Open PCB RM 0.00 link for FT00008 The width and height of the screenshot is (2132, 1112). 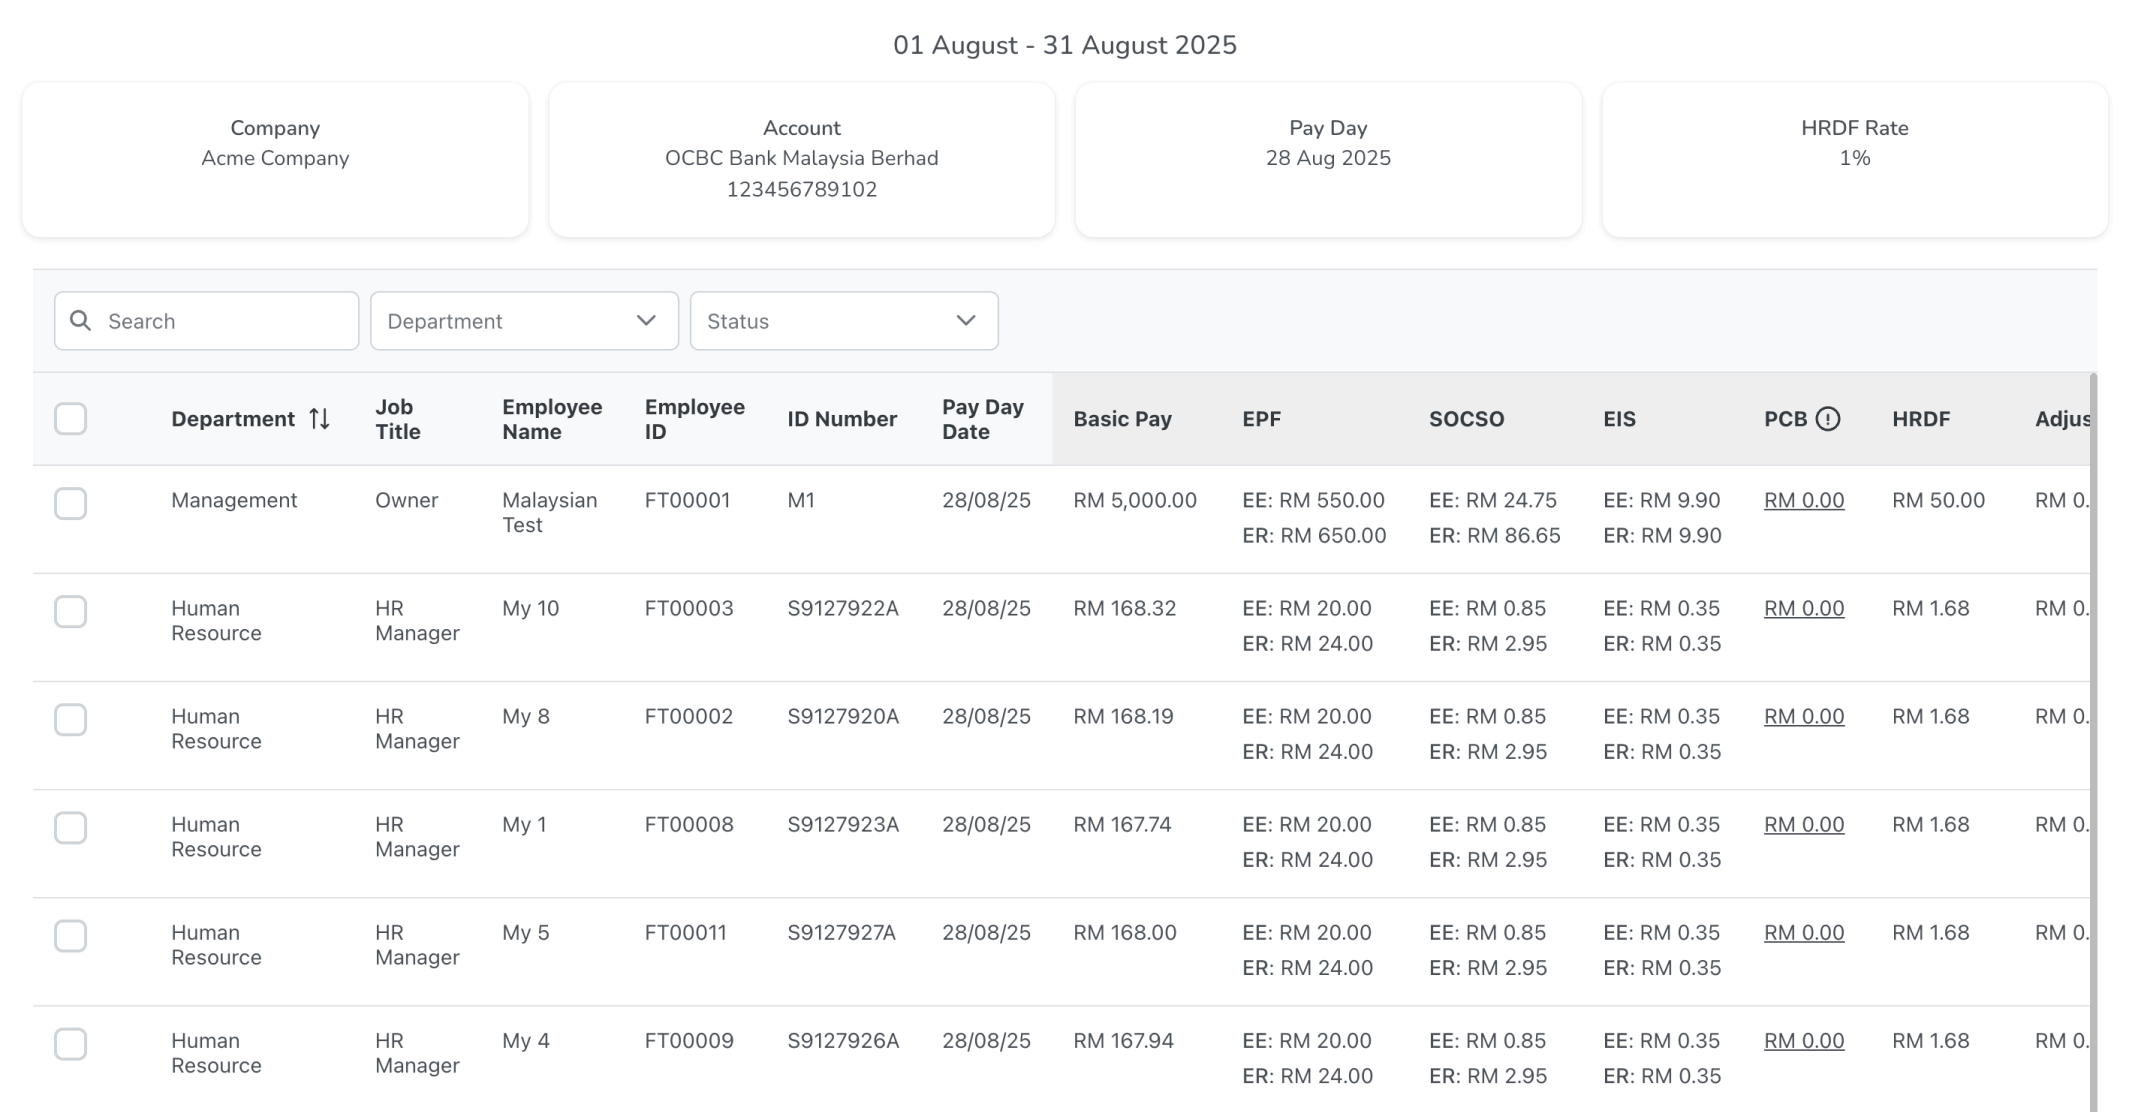[x=1804, y=824]
